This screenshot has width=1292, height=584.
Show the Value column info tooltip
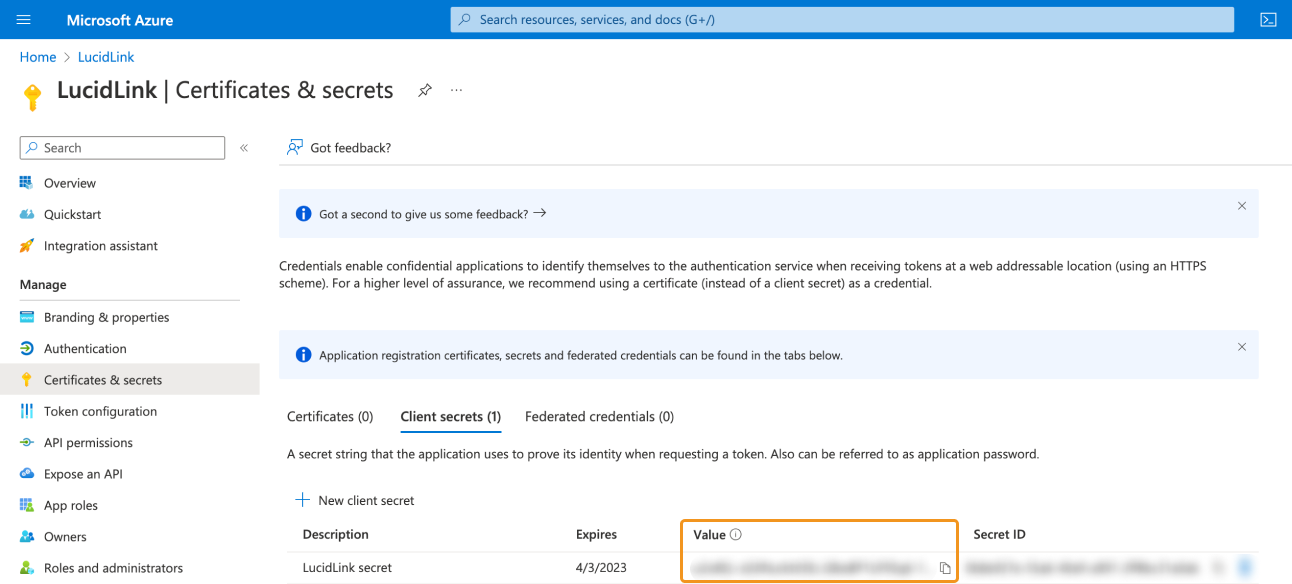[x=736, y=535]
